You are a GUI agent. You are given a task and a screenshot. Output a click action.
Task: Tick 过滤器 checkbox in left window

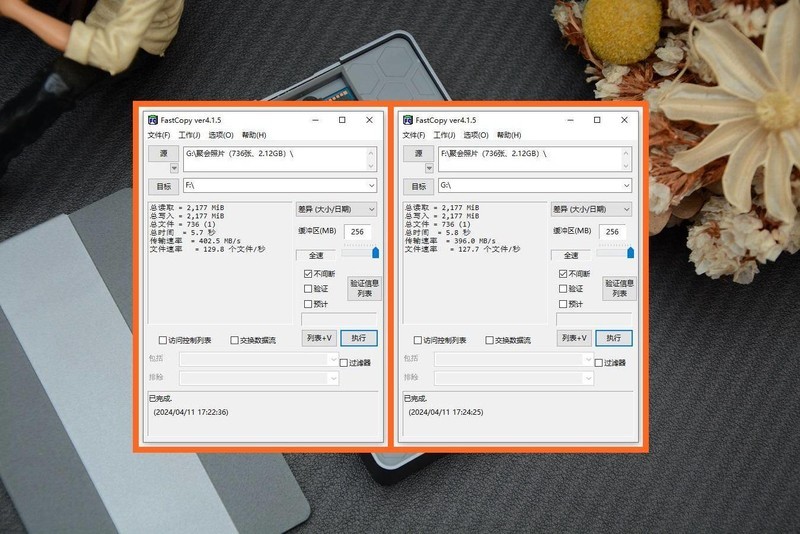[343, 363]
